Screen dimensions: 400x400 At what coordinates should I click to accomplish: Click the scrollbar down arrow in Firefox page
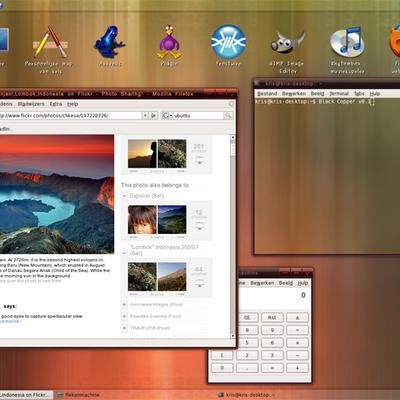[233, 336]
